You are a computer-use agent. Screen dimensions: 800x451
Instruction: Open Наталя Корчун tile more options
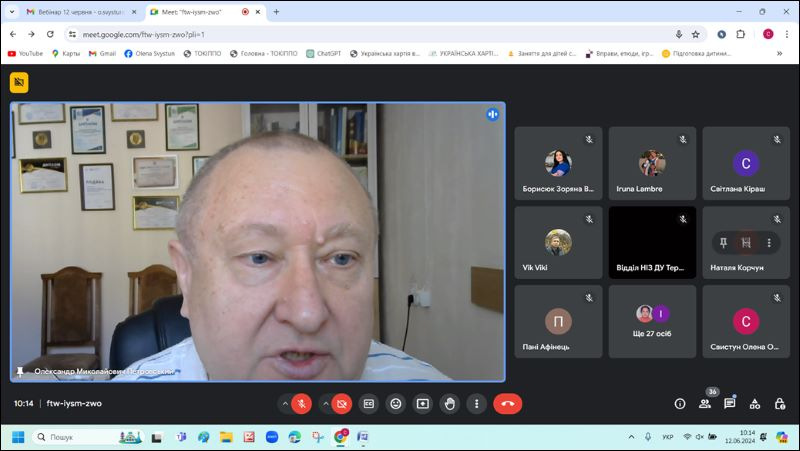[x=769, y=243]
